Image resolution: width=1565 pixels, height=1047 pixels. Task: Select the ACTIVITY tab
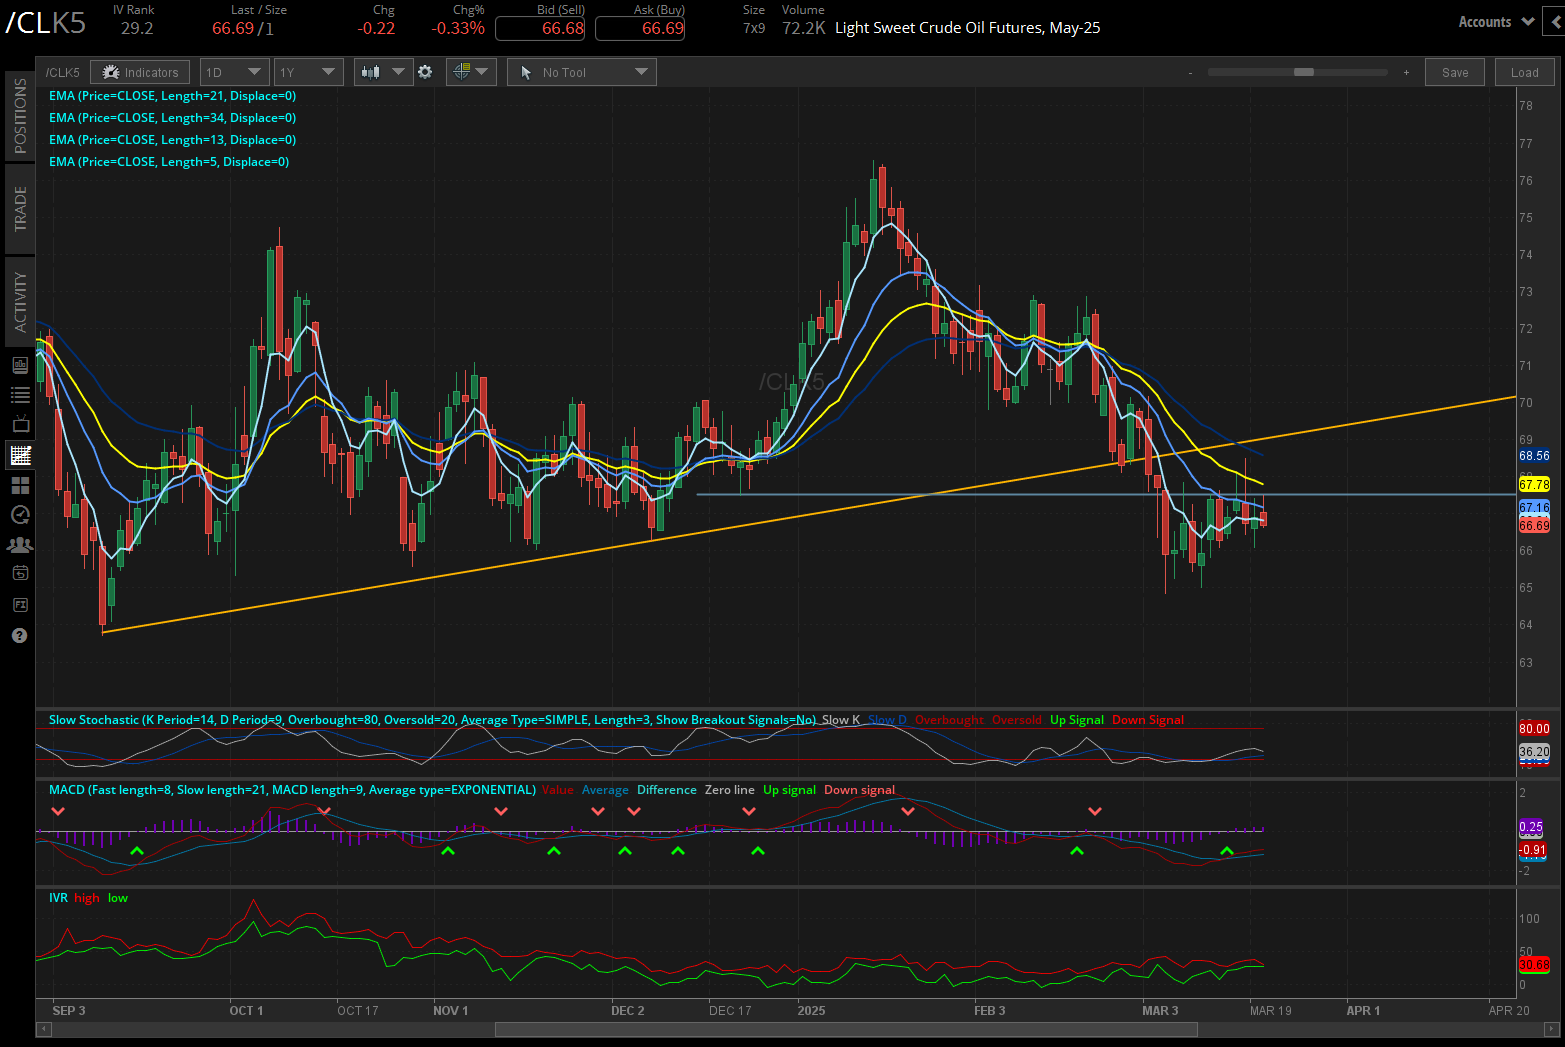[x=19, y=300]
